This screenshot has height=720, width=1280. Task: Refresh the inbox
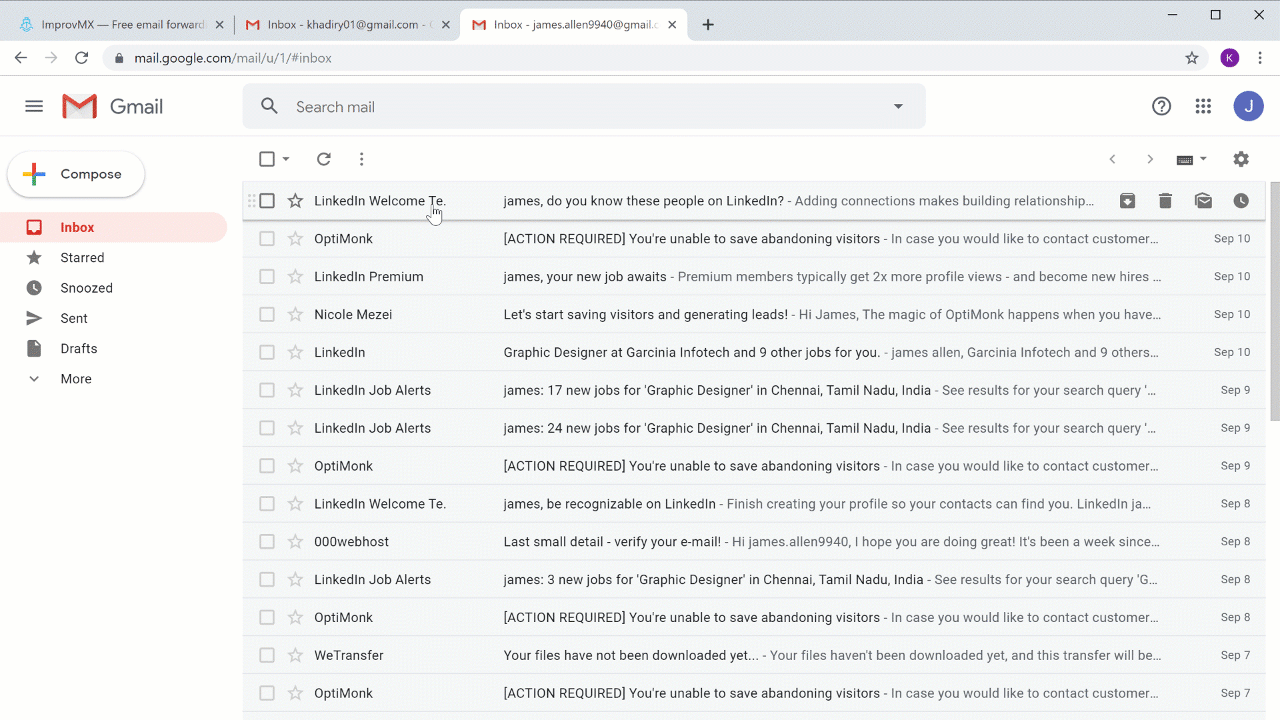[323, 159]
